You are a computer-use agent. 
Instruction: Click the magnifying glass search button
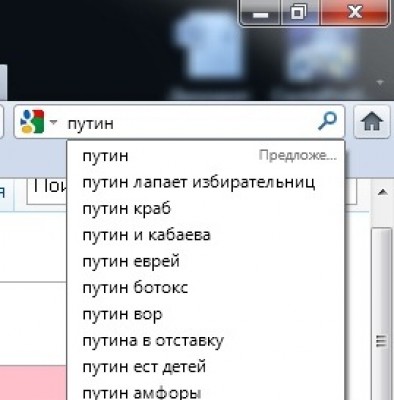click(327, 121)
